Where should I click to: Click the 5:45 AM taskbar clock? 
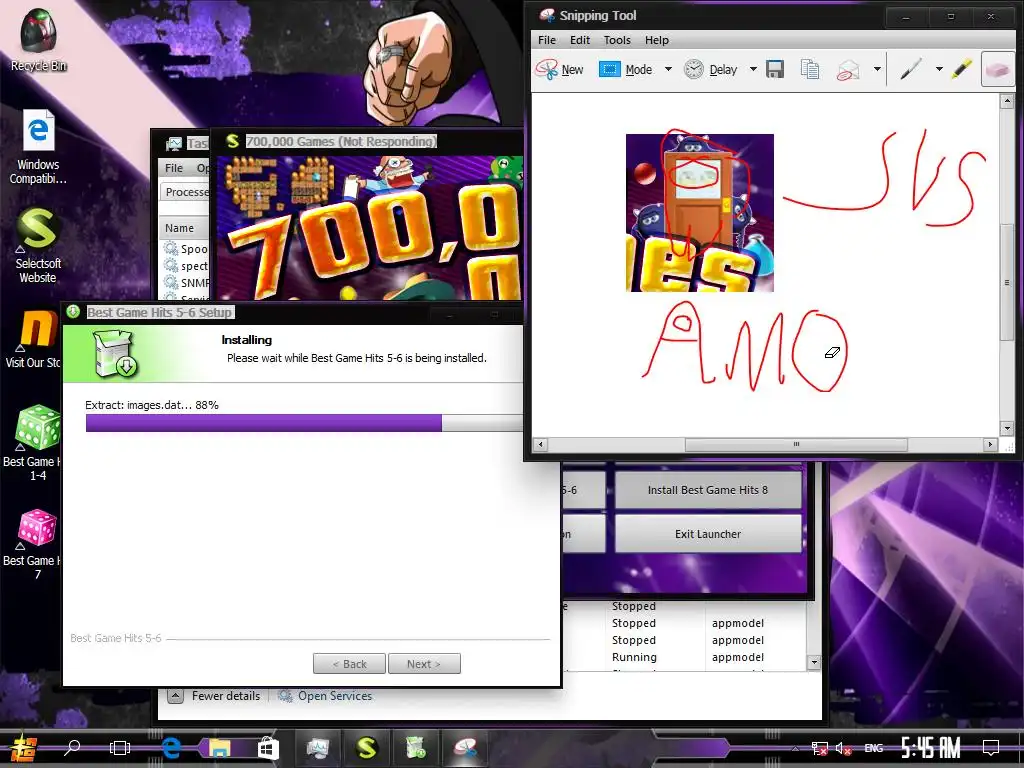click(931, 748)
